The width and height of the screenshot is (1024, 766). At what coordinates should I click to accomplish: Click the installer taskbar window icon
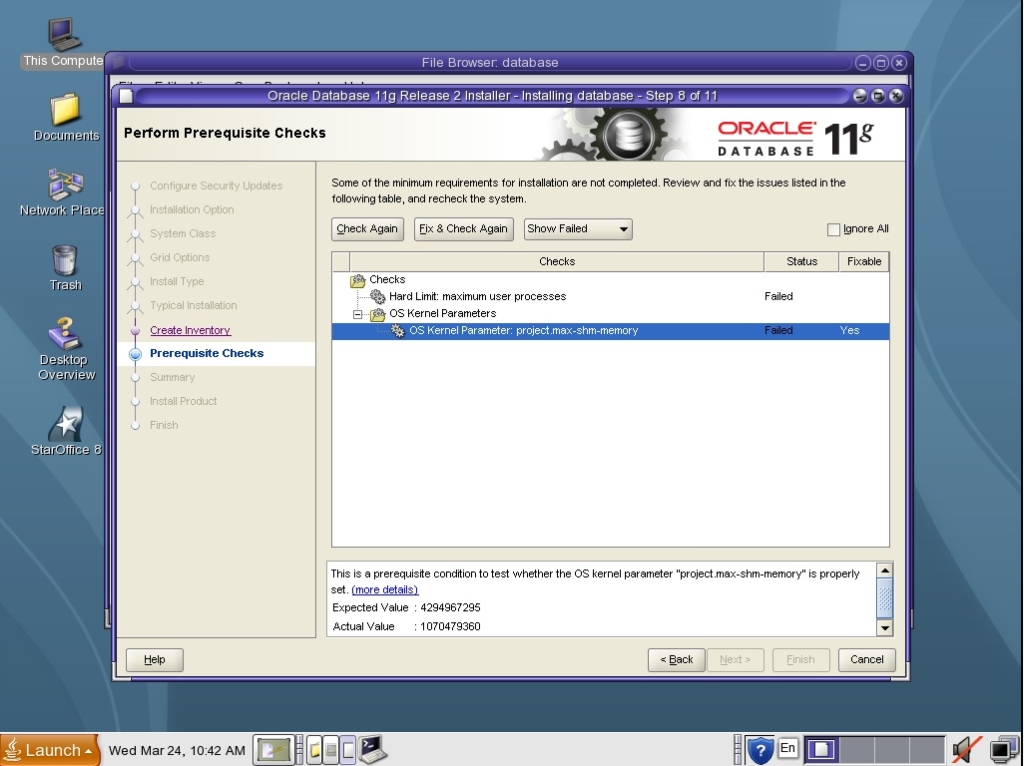tap(348, 750)
